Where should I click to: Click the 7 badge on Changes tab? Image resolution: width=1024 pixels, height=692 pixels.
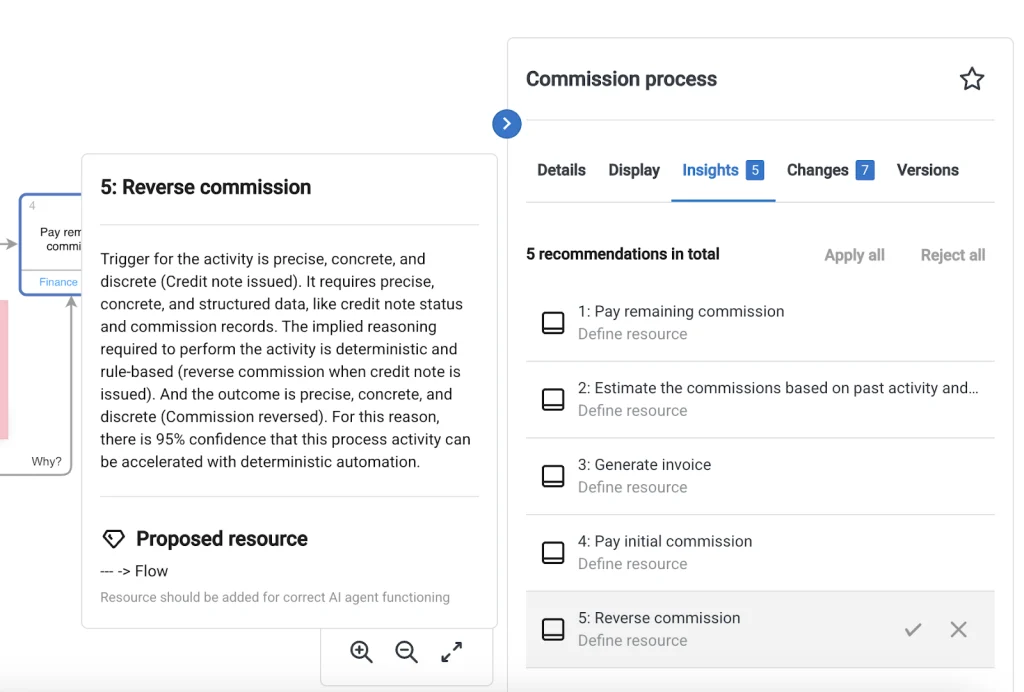coord(865,170)
